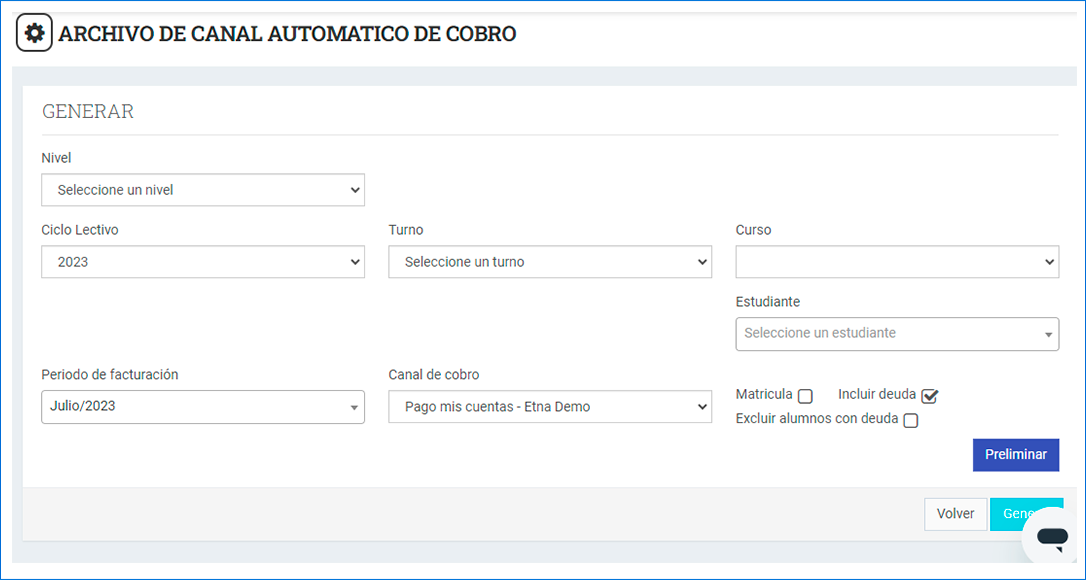Change the Periodo de facturación from Julio/2023
Image resolution: width=1086 pixels, height=580 pixels.
203,407
